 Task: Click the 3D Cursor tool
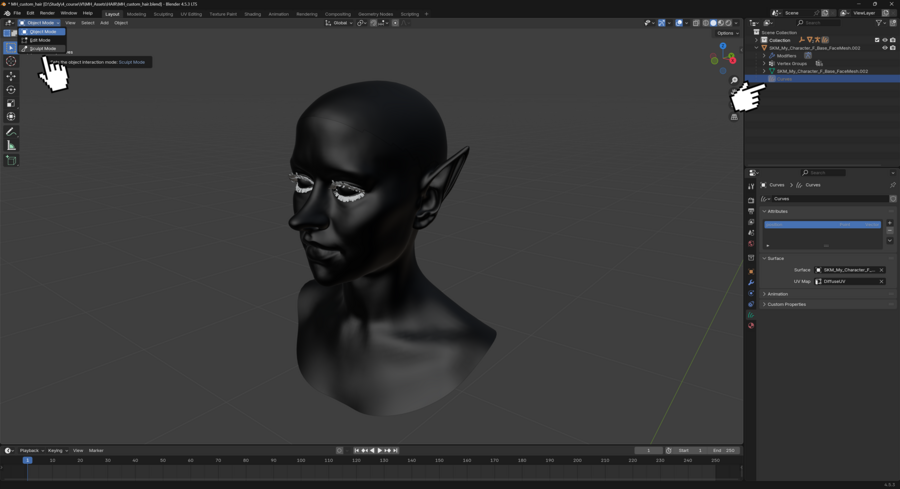(x=11, y=61)
